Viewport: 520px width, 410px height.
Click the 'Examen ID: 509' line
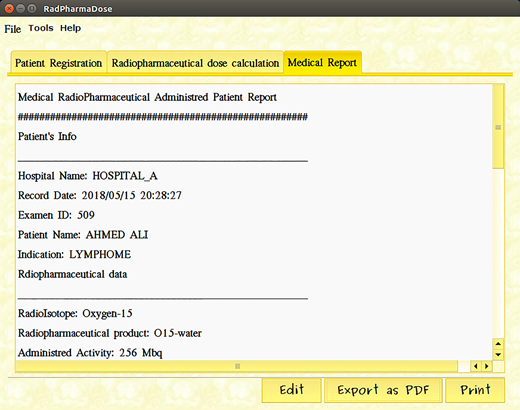56,215
